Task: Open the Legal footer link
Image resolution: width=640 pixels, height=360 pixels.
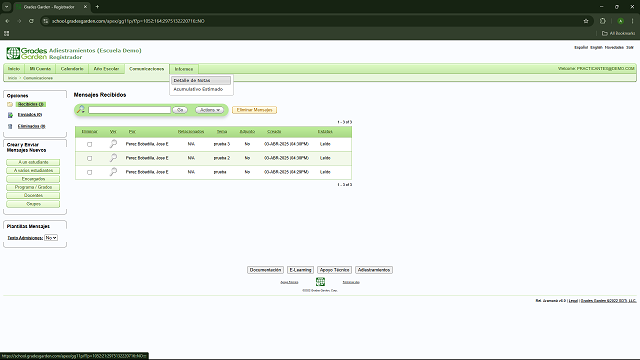Action: pos(573,301)
